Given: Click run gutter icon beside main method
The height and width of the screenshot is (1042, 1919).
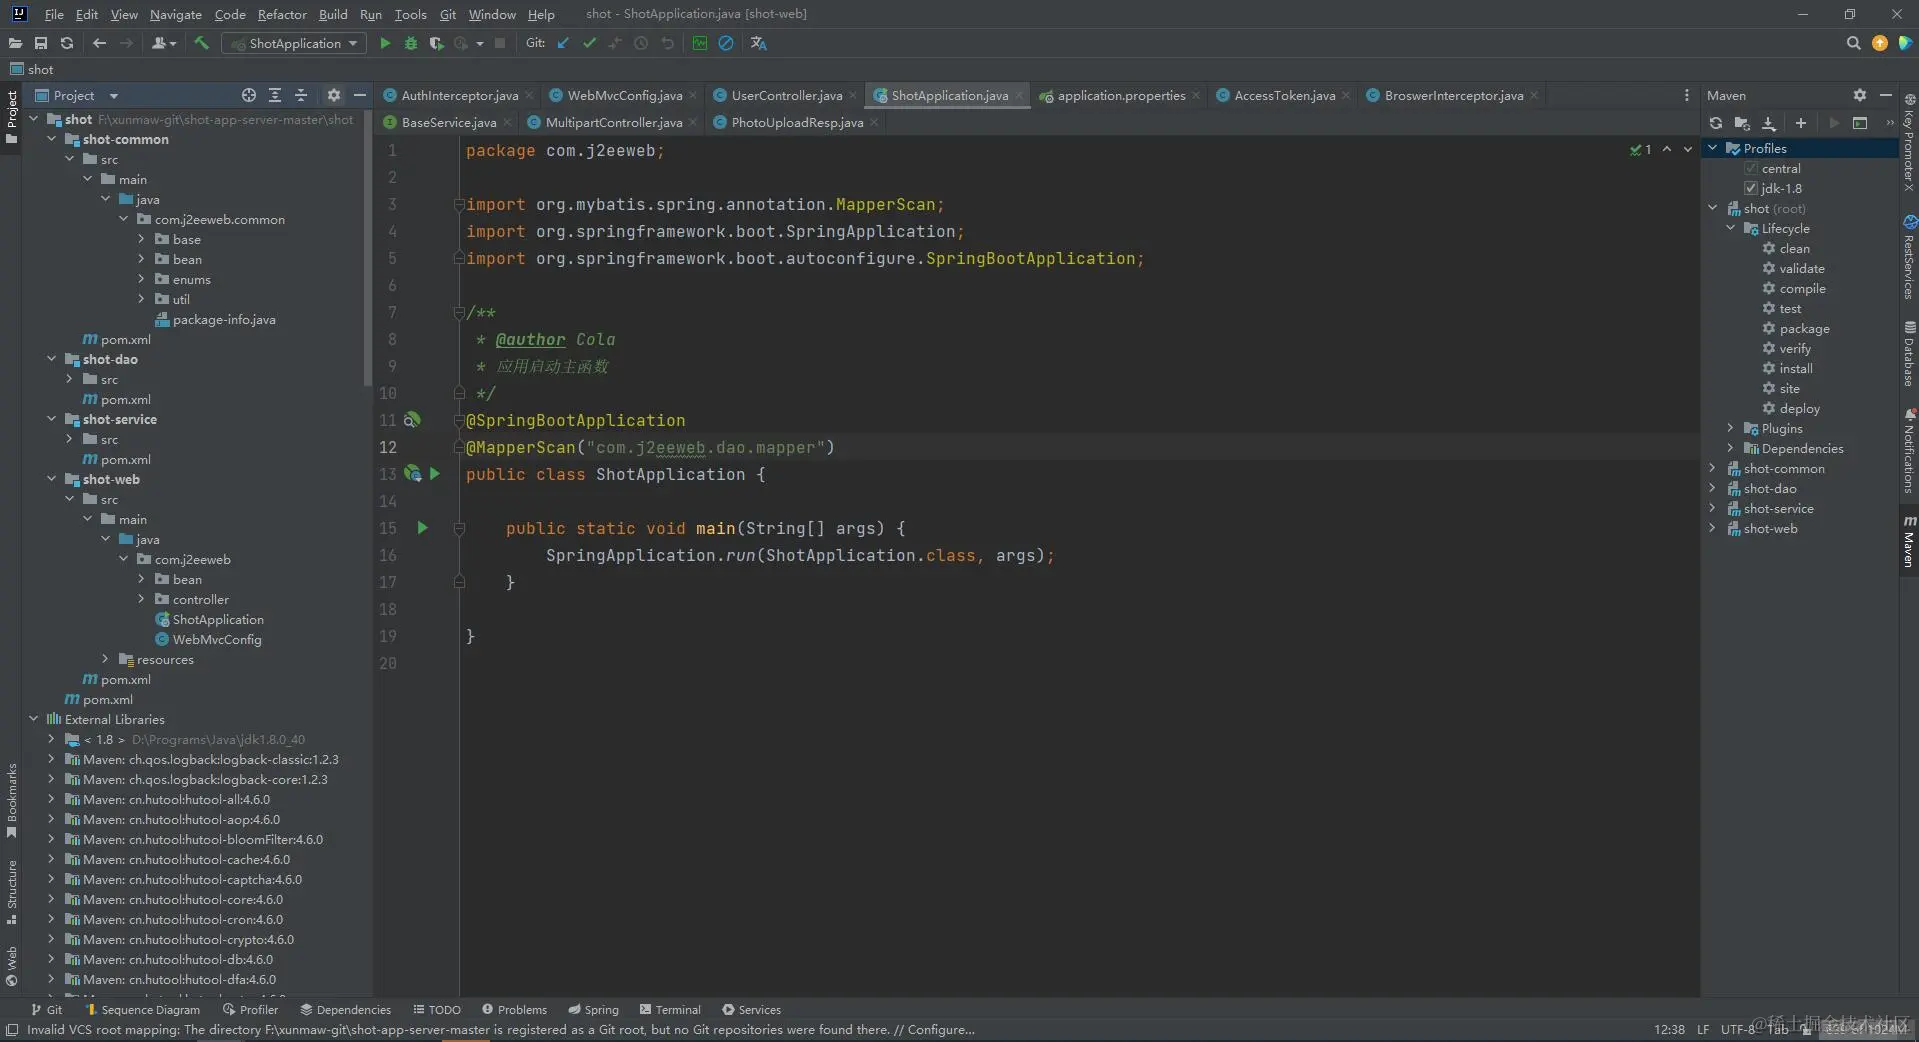Looking at the screenshot, I should coord(422,528).
